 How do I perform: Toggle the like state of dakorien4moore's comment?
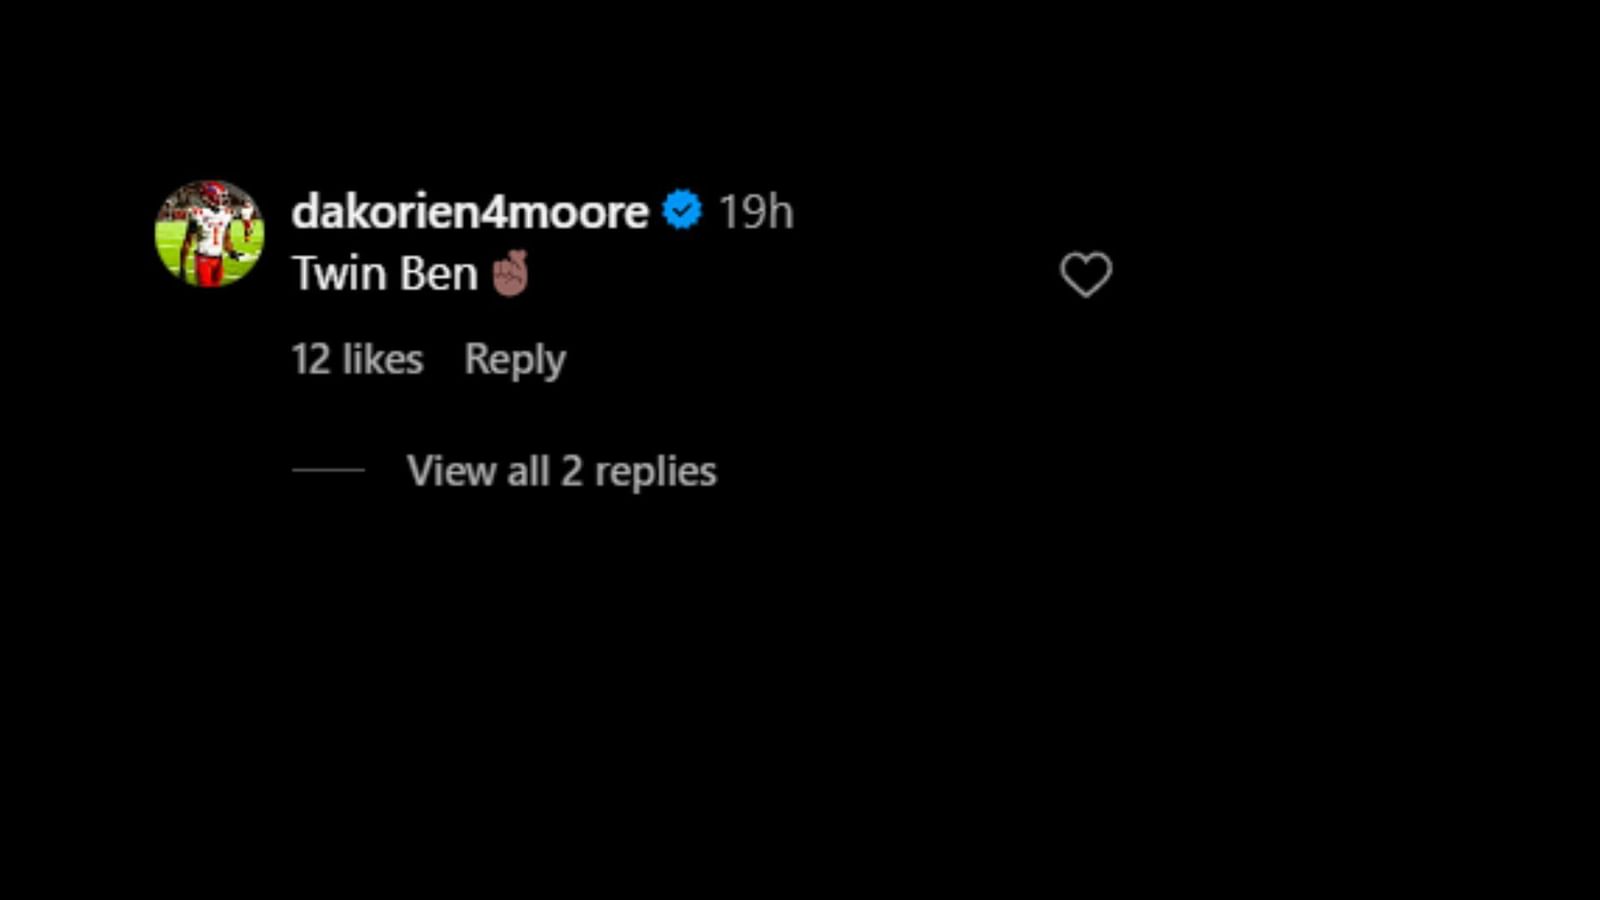1086,274
